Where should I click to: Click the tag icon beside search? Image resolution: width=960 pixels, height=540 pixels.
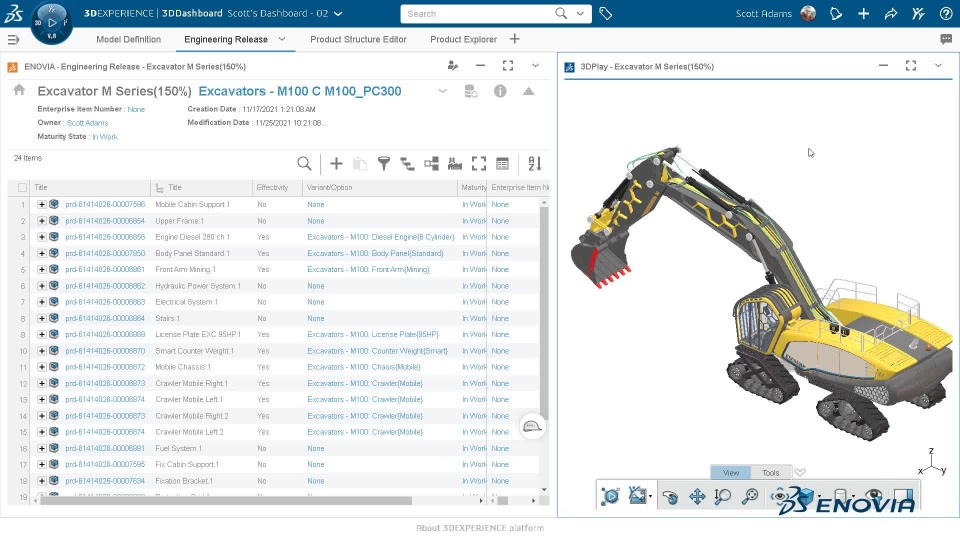coord(606,13)
